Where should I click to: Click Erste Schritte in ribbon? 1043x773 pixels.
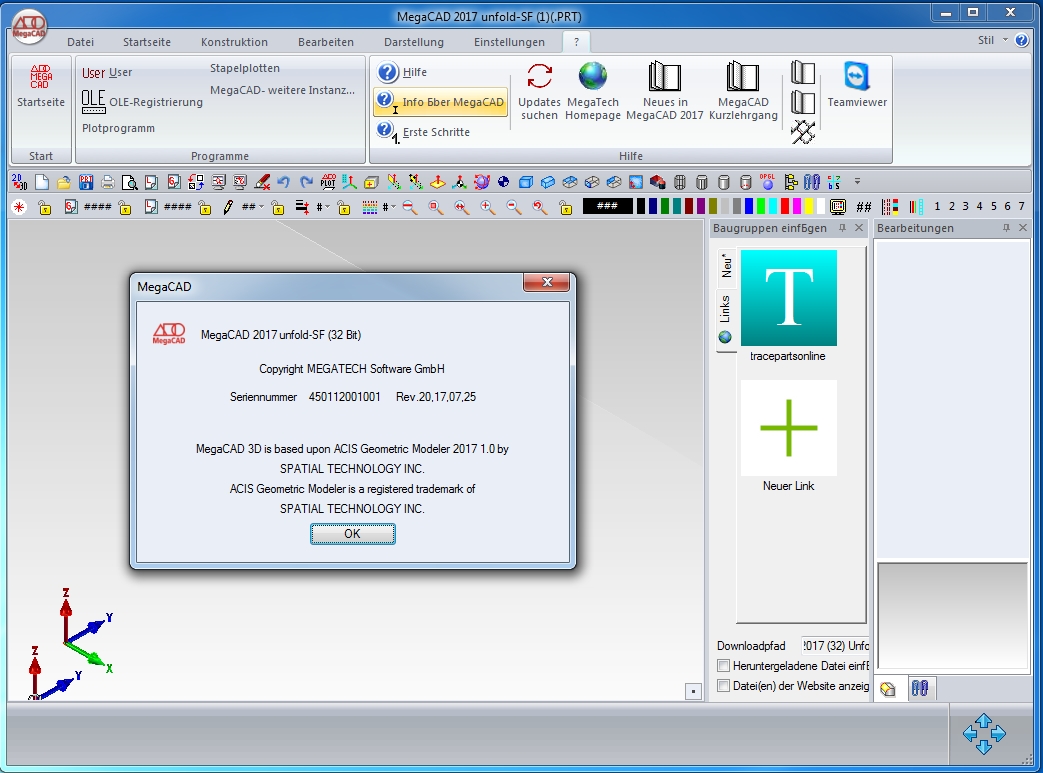[423, 132]
